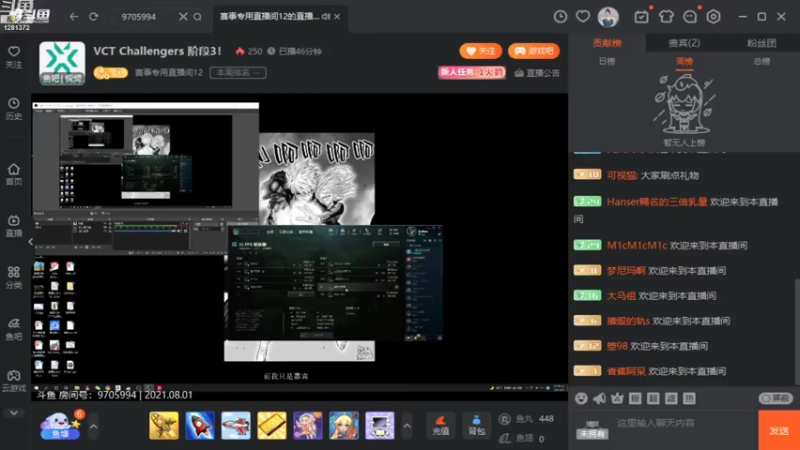Open 关注 in the left sidebar

point(14,57)
